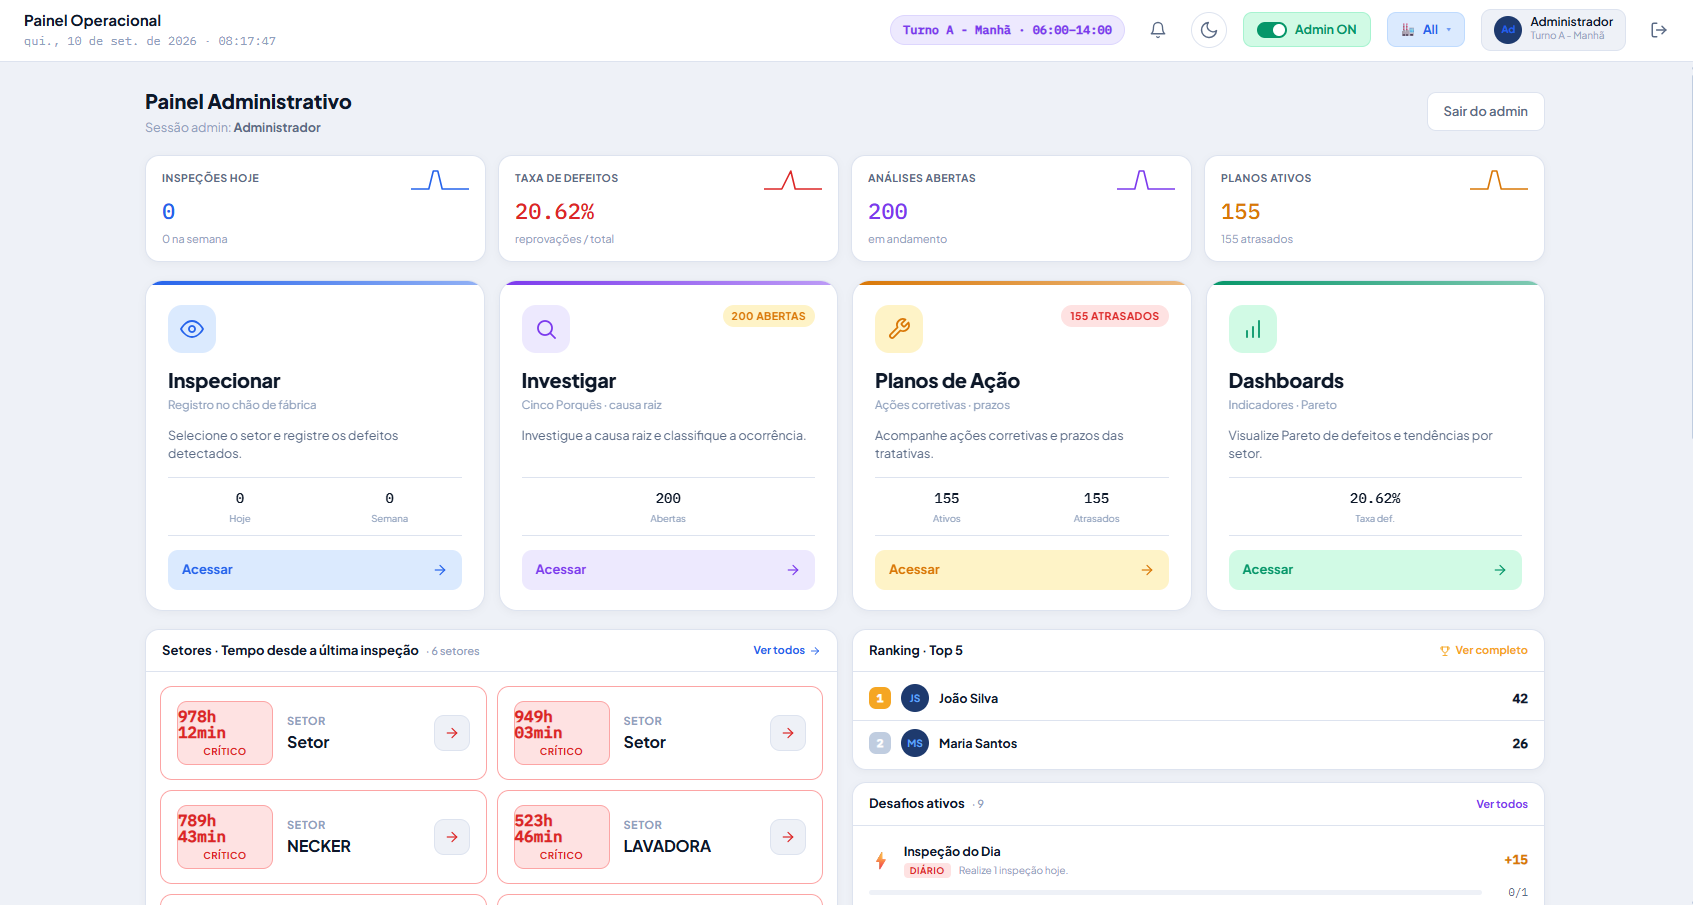Click the Análises Abertas sparkline graphic

coord(1146,180)
